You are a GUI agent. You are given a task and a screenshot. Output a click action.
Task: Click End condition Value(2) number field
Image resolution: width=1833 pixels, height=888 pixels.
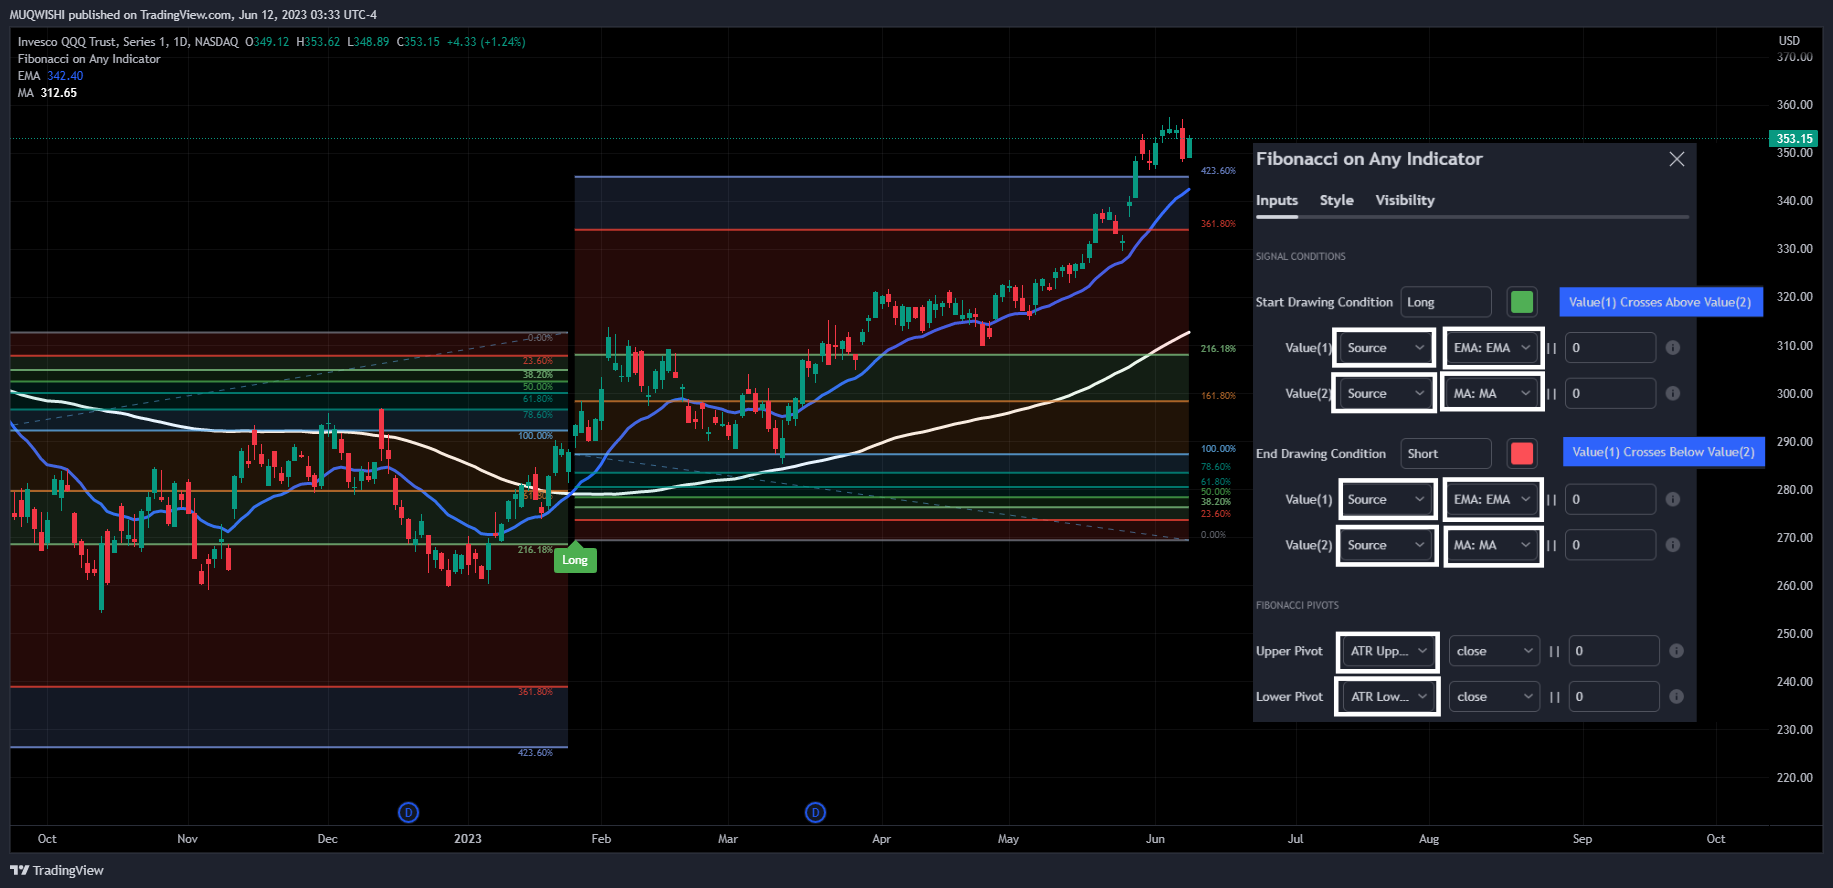point(1610,546)
